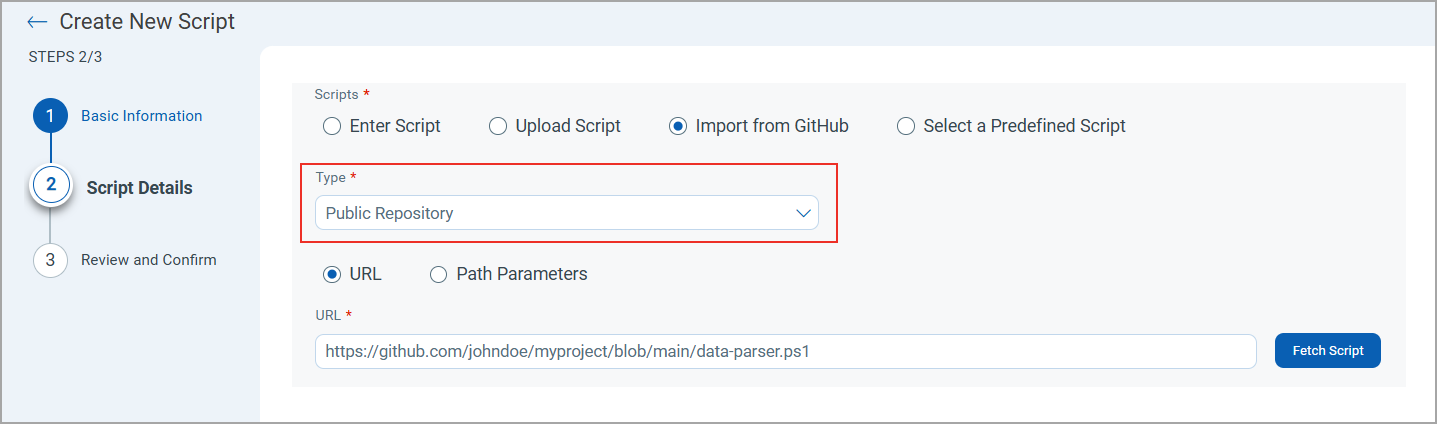Click the step 2 circle icon
This screenshot has height=424, width=1437.
click(51, 186)
